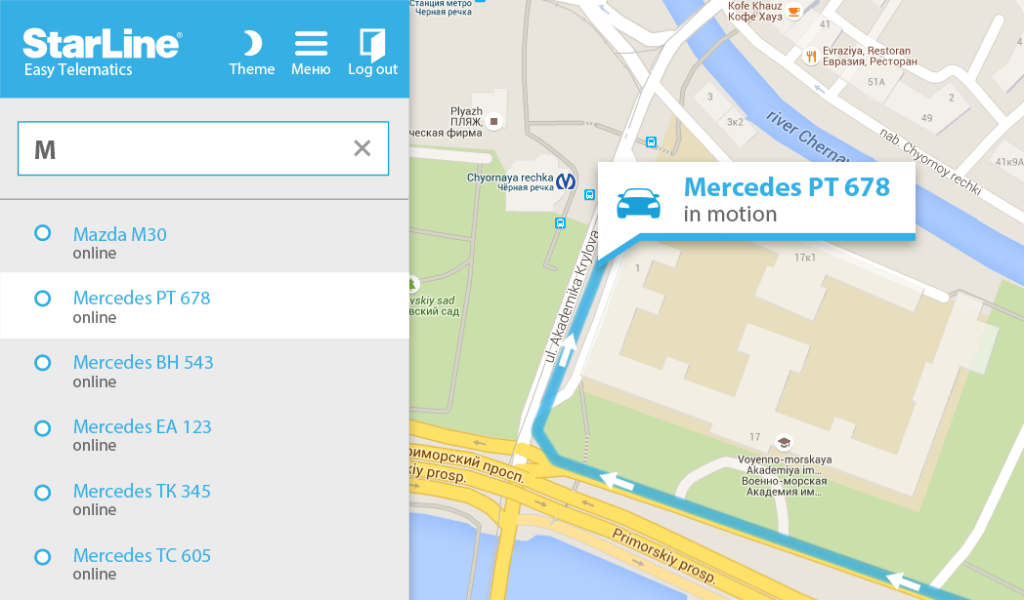Click the 'Primorskiy prosp.' road label
The image size is (1024, 600).
664,555
